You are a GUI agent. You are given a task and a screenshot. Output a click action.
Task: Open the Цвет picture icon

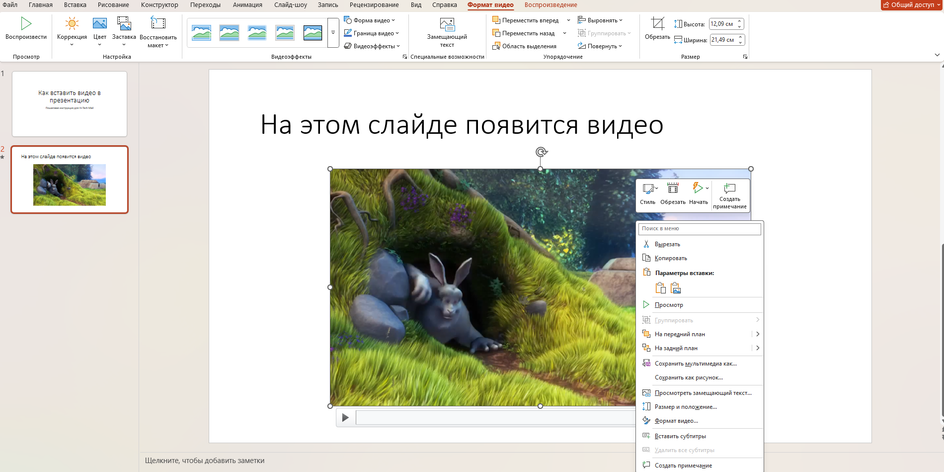pyautogui.click(x=100, y=23)
